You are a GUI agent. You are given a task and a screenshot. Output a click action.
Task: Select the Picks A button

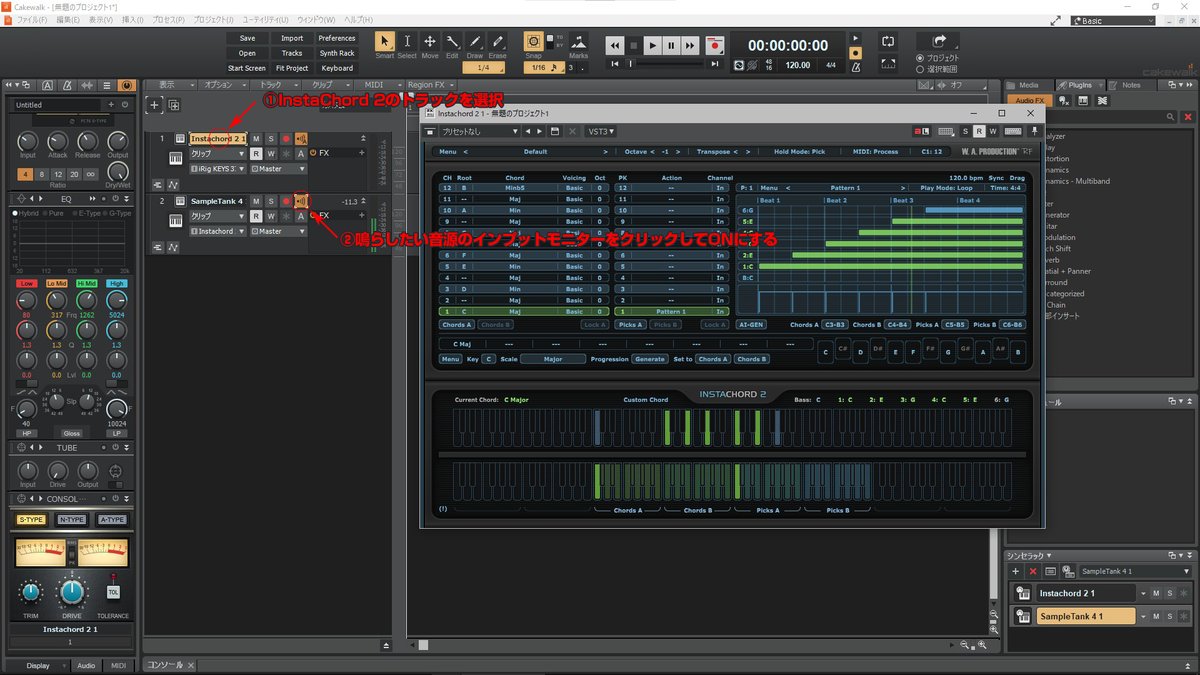(x=630, y=325)
